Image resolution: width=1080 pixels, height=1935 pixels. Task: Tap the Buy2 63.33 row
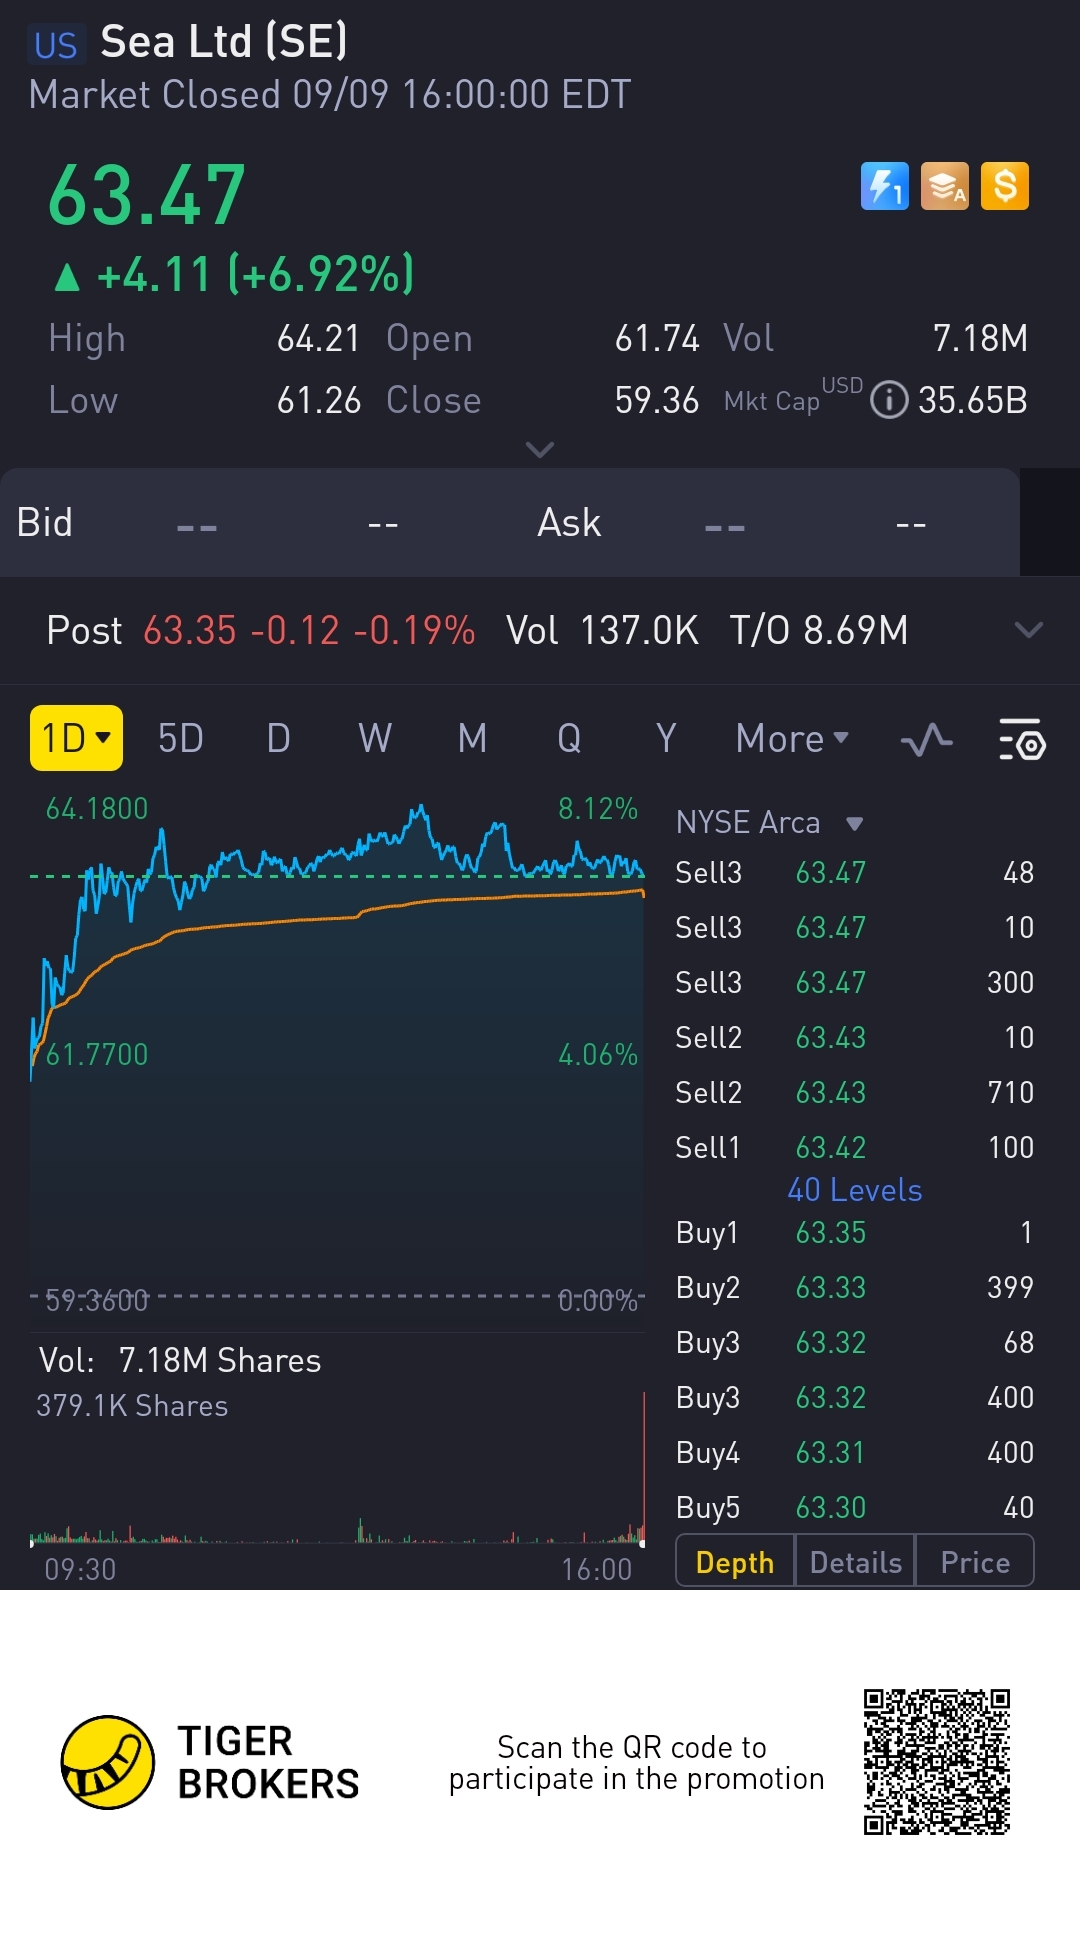pos(855,1287)
